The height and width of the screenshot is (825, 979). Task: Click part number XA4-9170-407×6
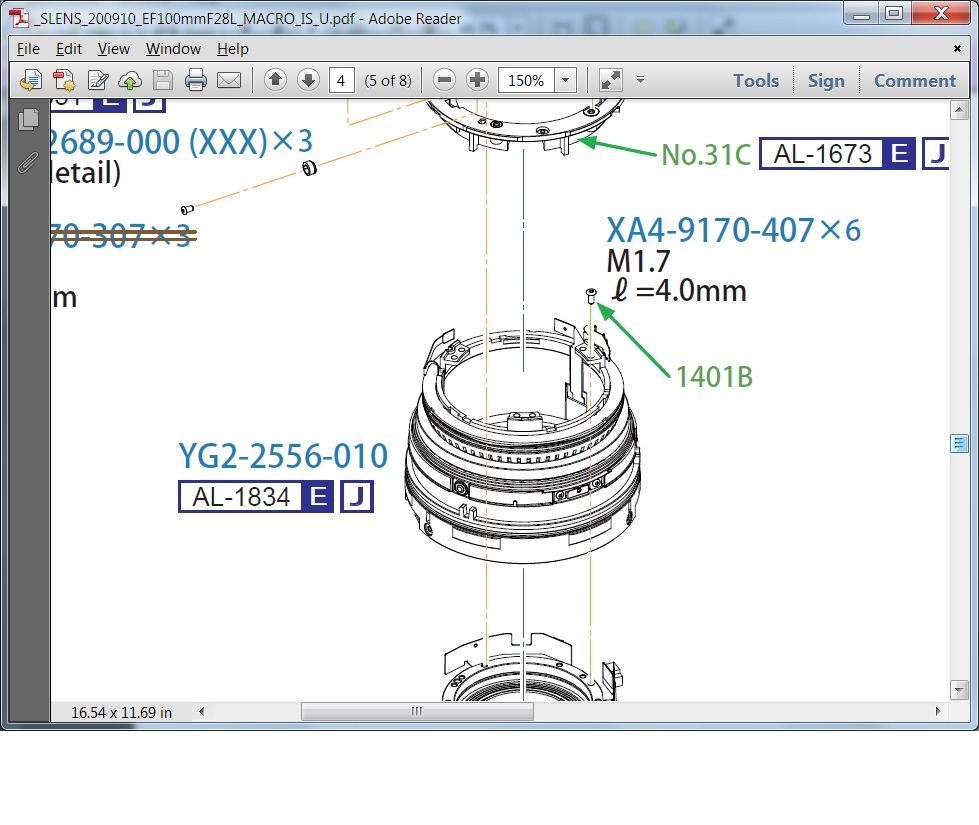pyautogui.click(x=734, y=230)
